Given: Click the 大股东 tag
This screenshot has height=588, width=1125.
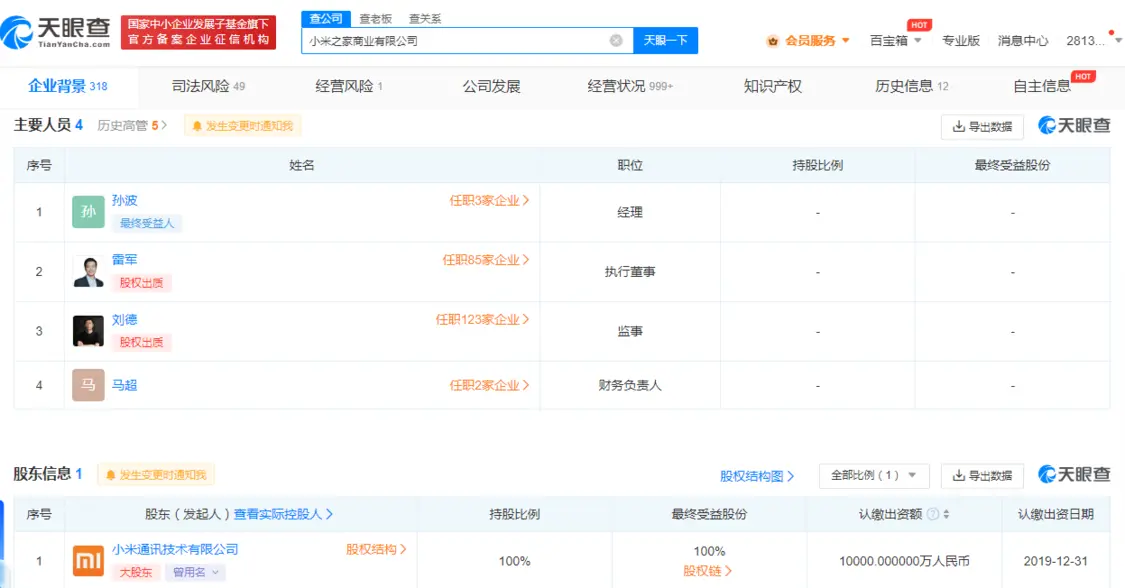Looking at the screenshot, I should click(136, 572).
